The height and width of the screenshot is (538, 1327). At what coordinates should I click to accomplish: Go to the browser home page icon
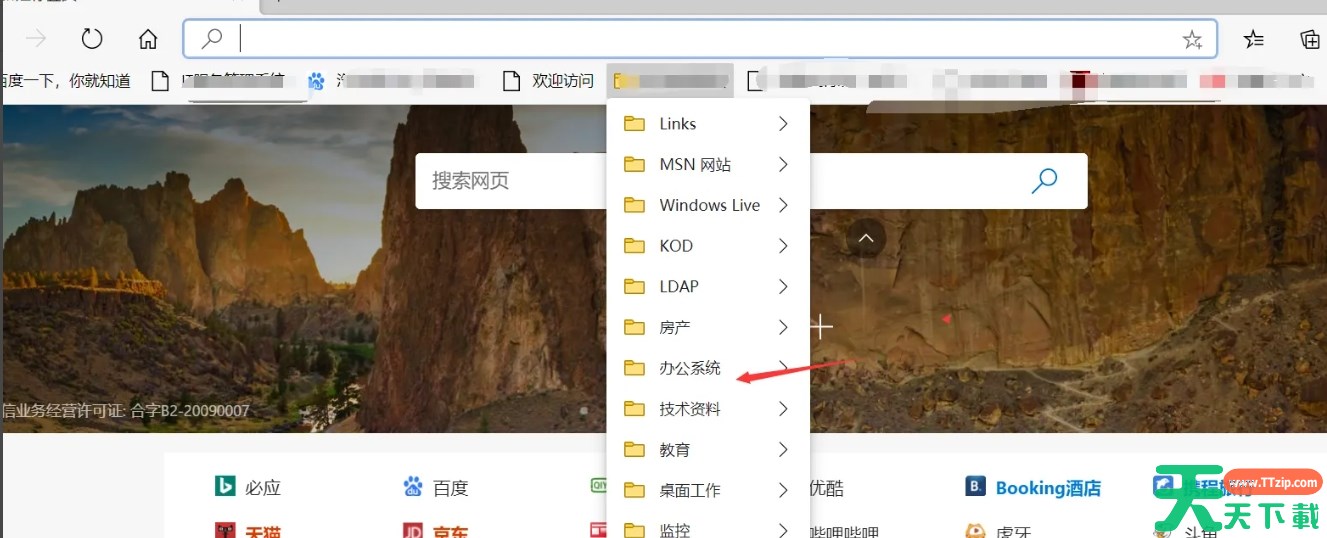pyautogui.click(x=148, y=39)
